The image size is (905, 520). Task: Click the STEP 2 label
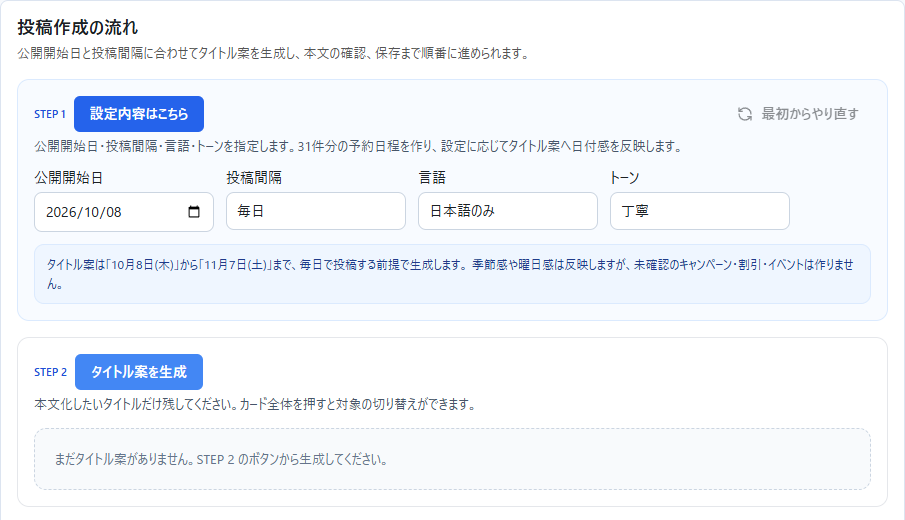50,372
